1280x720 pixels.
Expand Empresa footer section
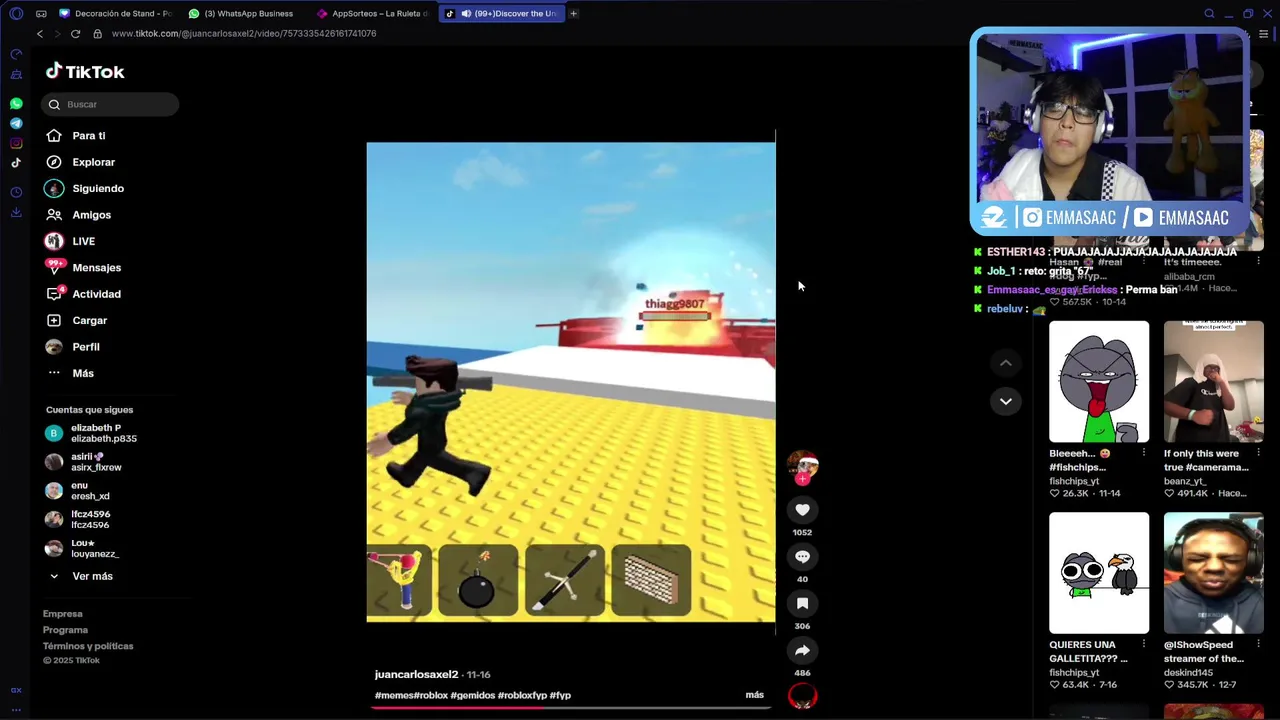(62, 614)
